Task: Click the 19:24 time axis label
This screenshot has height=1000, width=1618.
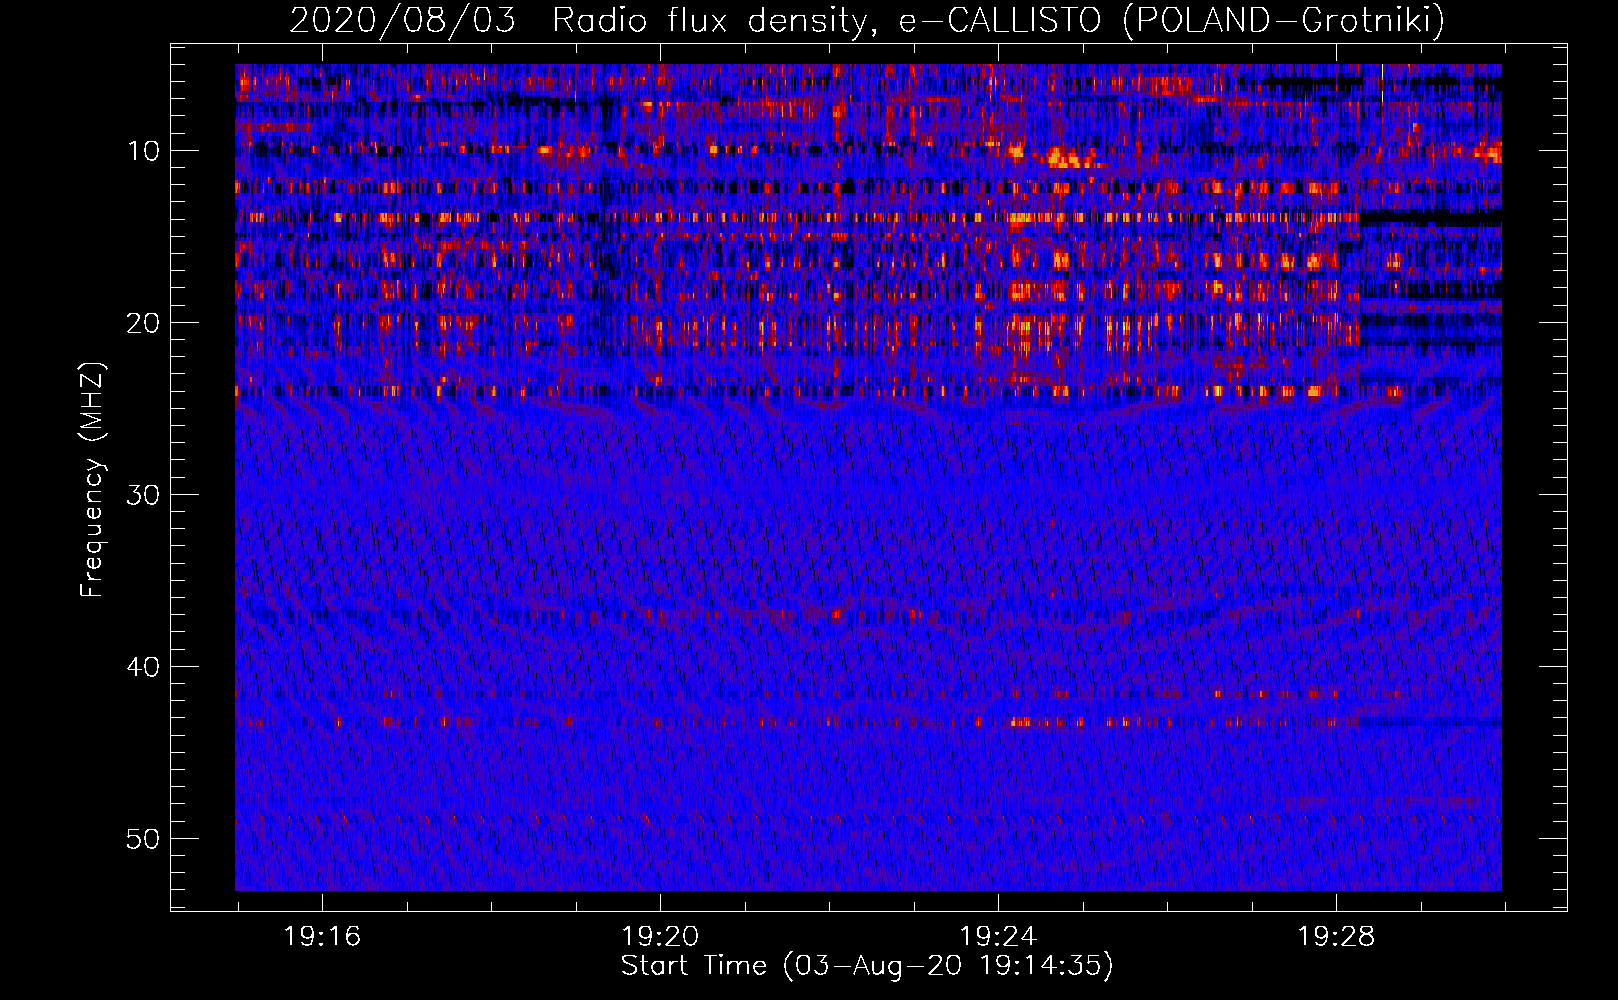Action: pos(998,937)
